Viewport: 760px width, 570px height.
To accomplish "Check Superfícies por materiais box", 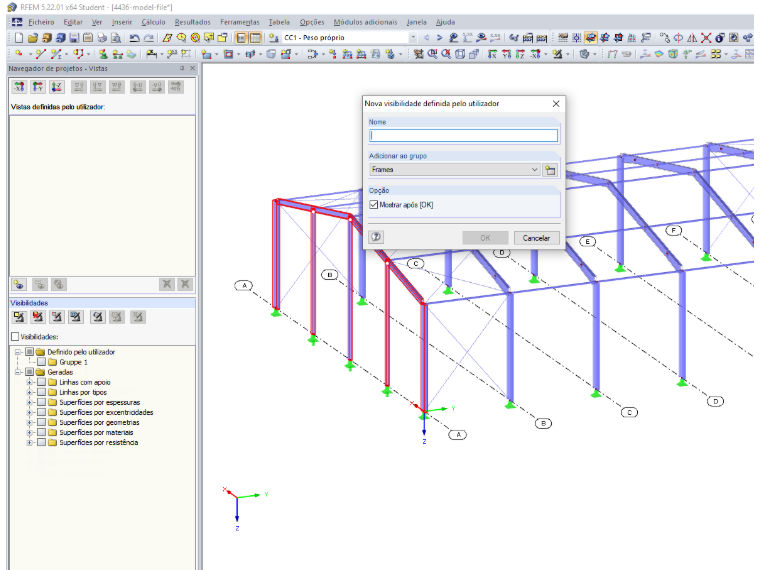I will (42, 432).
